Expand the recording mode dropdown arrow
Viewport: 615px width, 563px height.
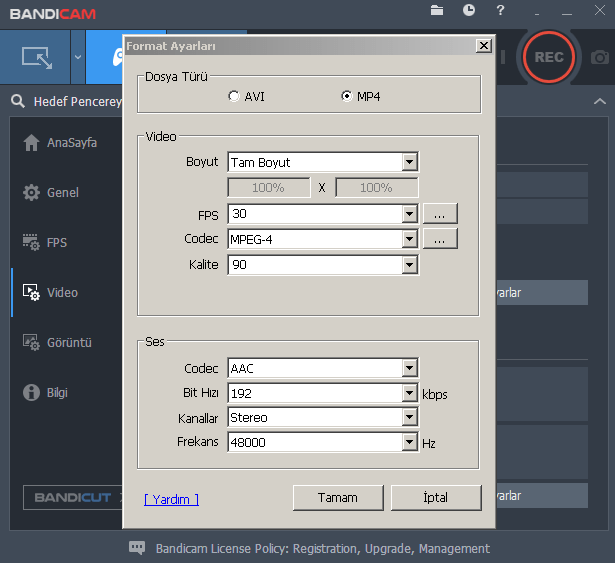78,57
